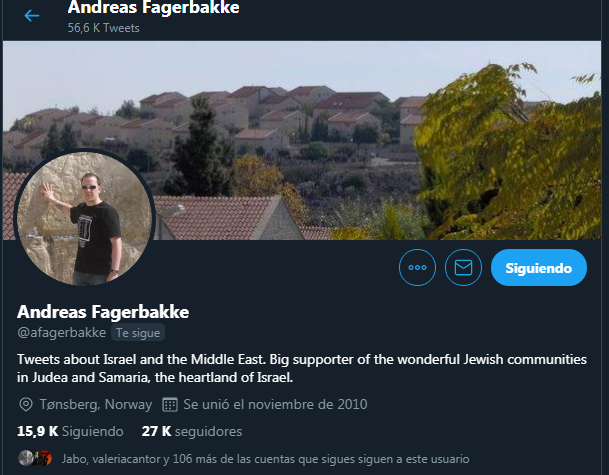Image resolution: width=609 pixels, height=475 pixels.
Task: Click the Tønsberg, Norway location text
Action: (96, 404)
